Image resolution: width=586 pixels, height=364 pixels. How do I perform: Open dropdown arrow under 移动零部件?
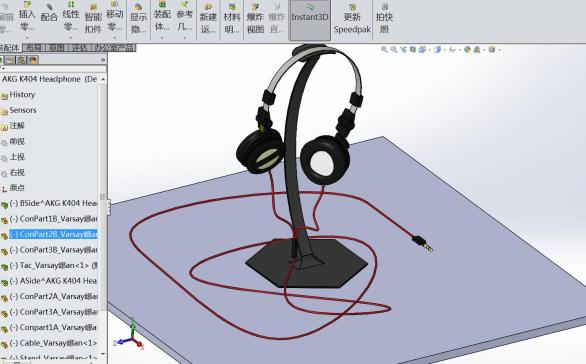click(x=115, y=37)
